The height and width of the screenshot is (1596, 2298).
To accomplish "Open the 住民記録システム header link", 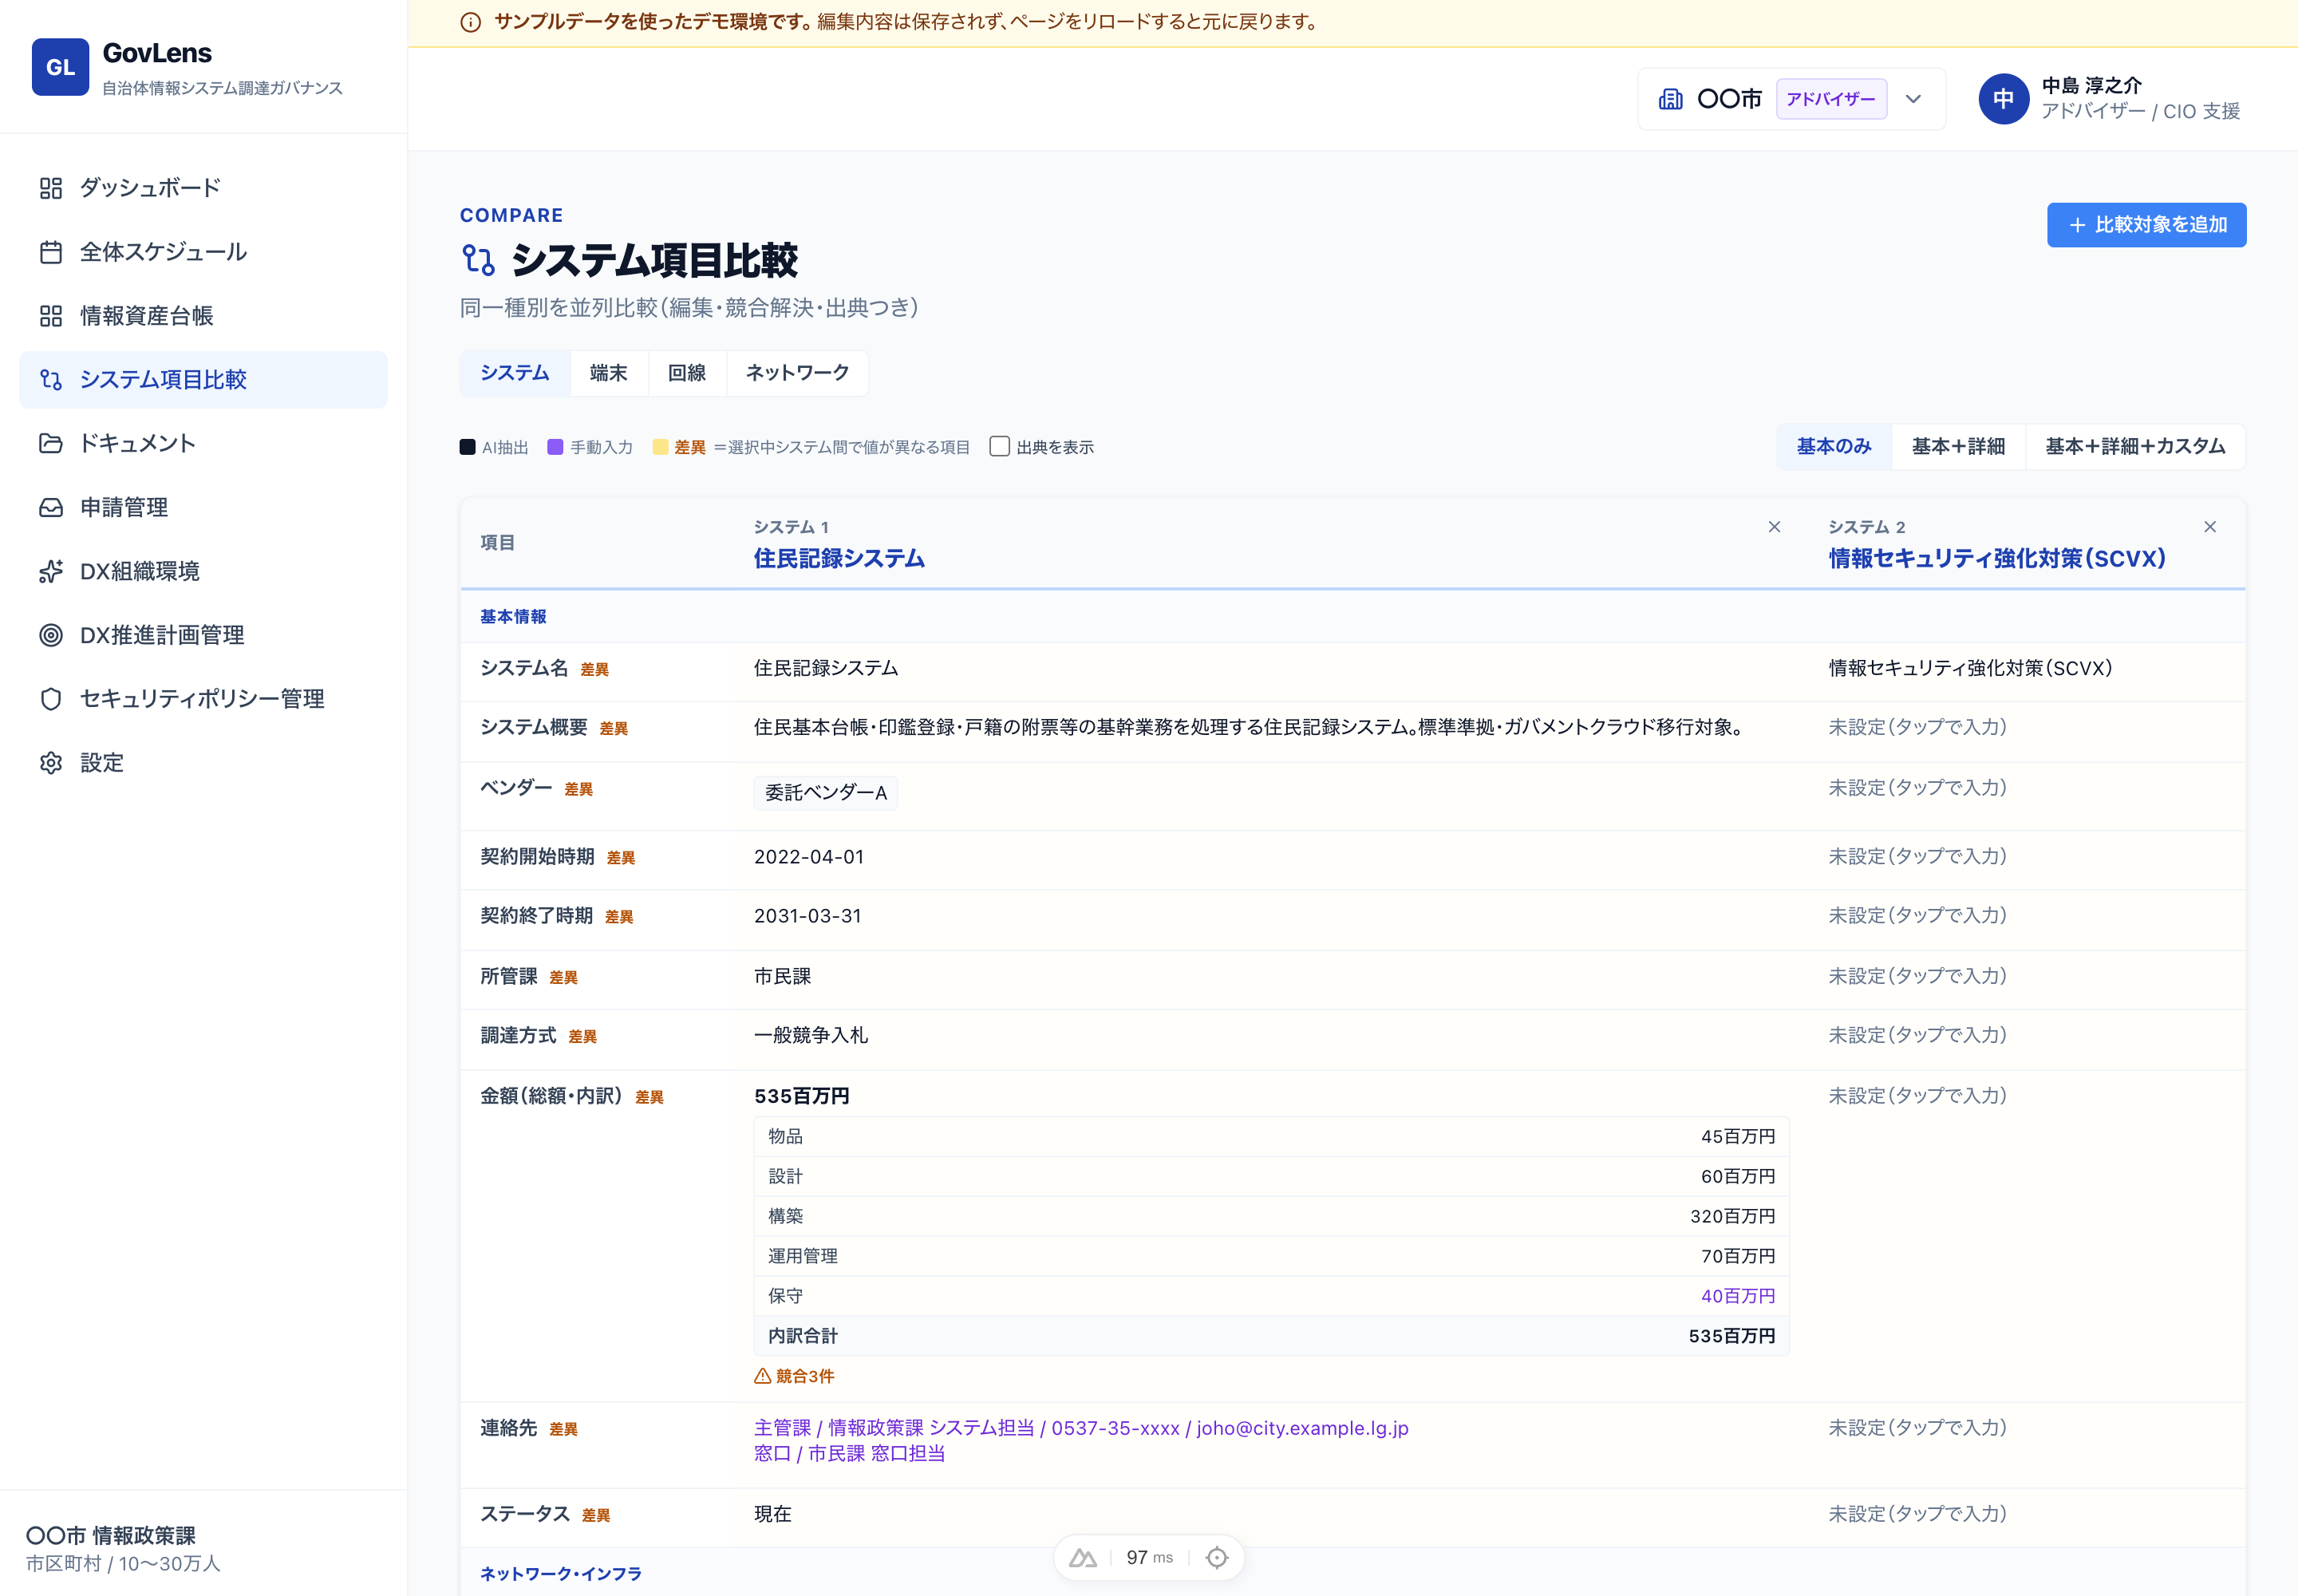I will (839, 558).
